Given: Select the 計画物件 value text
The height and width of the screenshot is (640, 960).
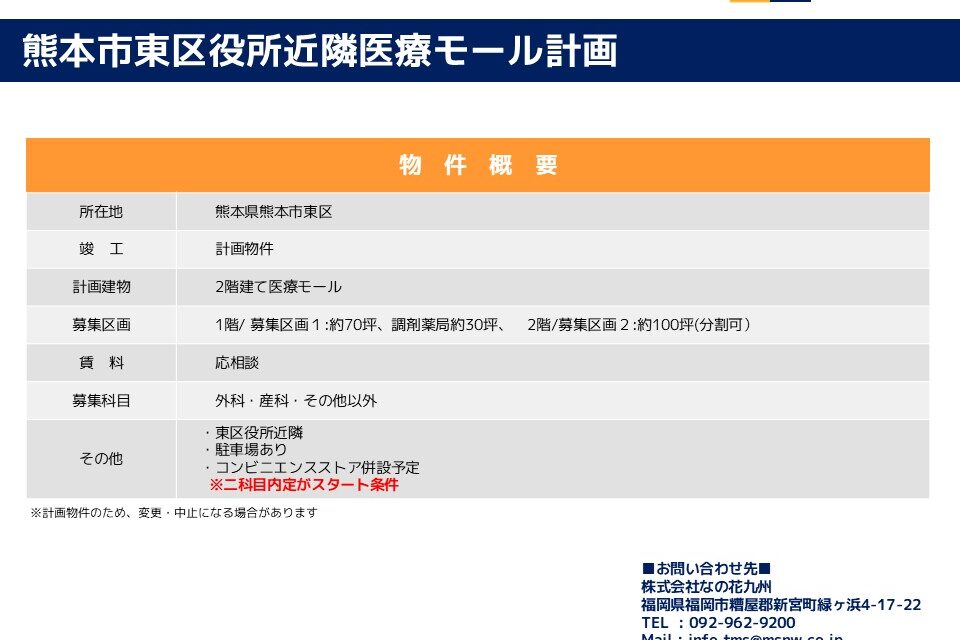Looking at the screenshot, I should pyautogui.click(x=244, y=249).
